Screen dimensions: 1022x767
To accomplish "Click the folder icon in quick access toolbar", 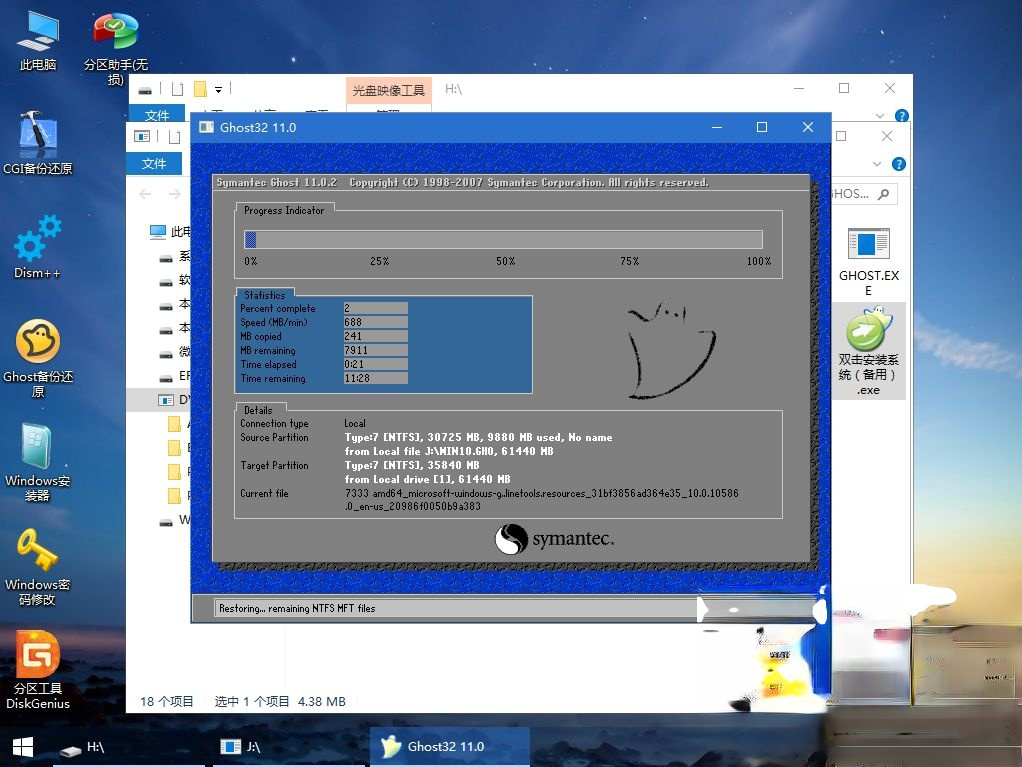I will tap(201, 89).
